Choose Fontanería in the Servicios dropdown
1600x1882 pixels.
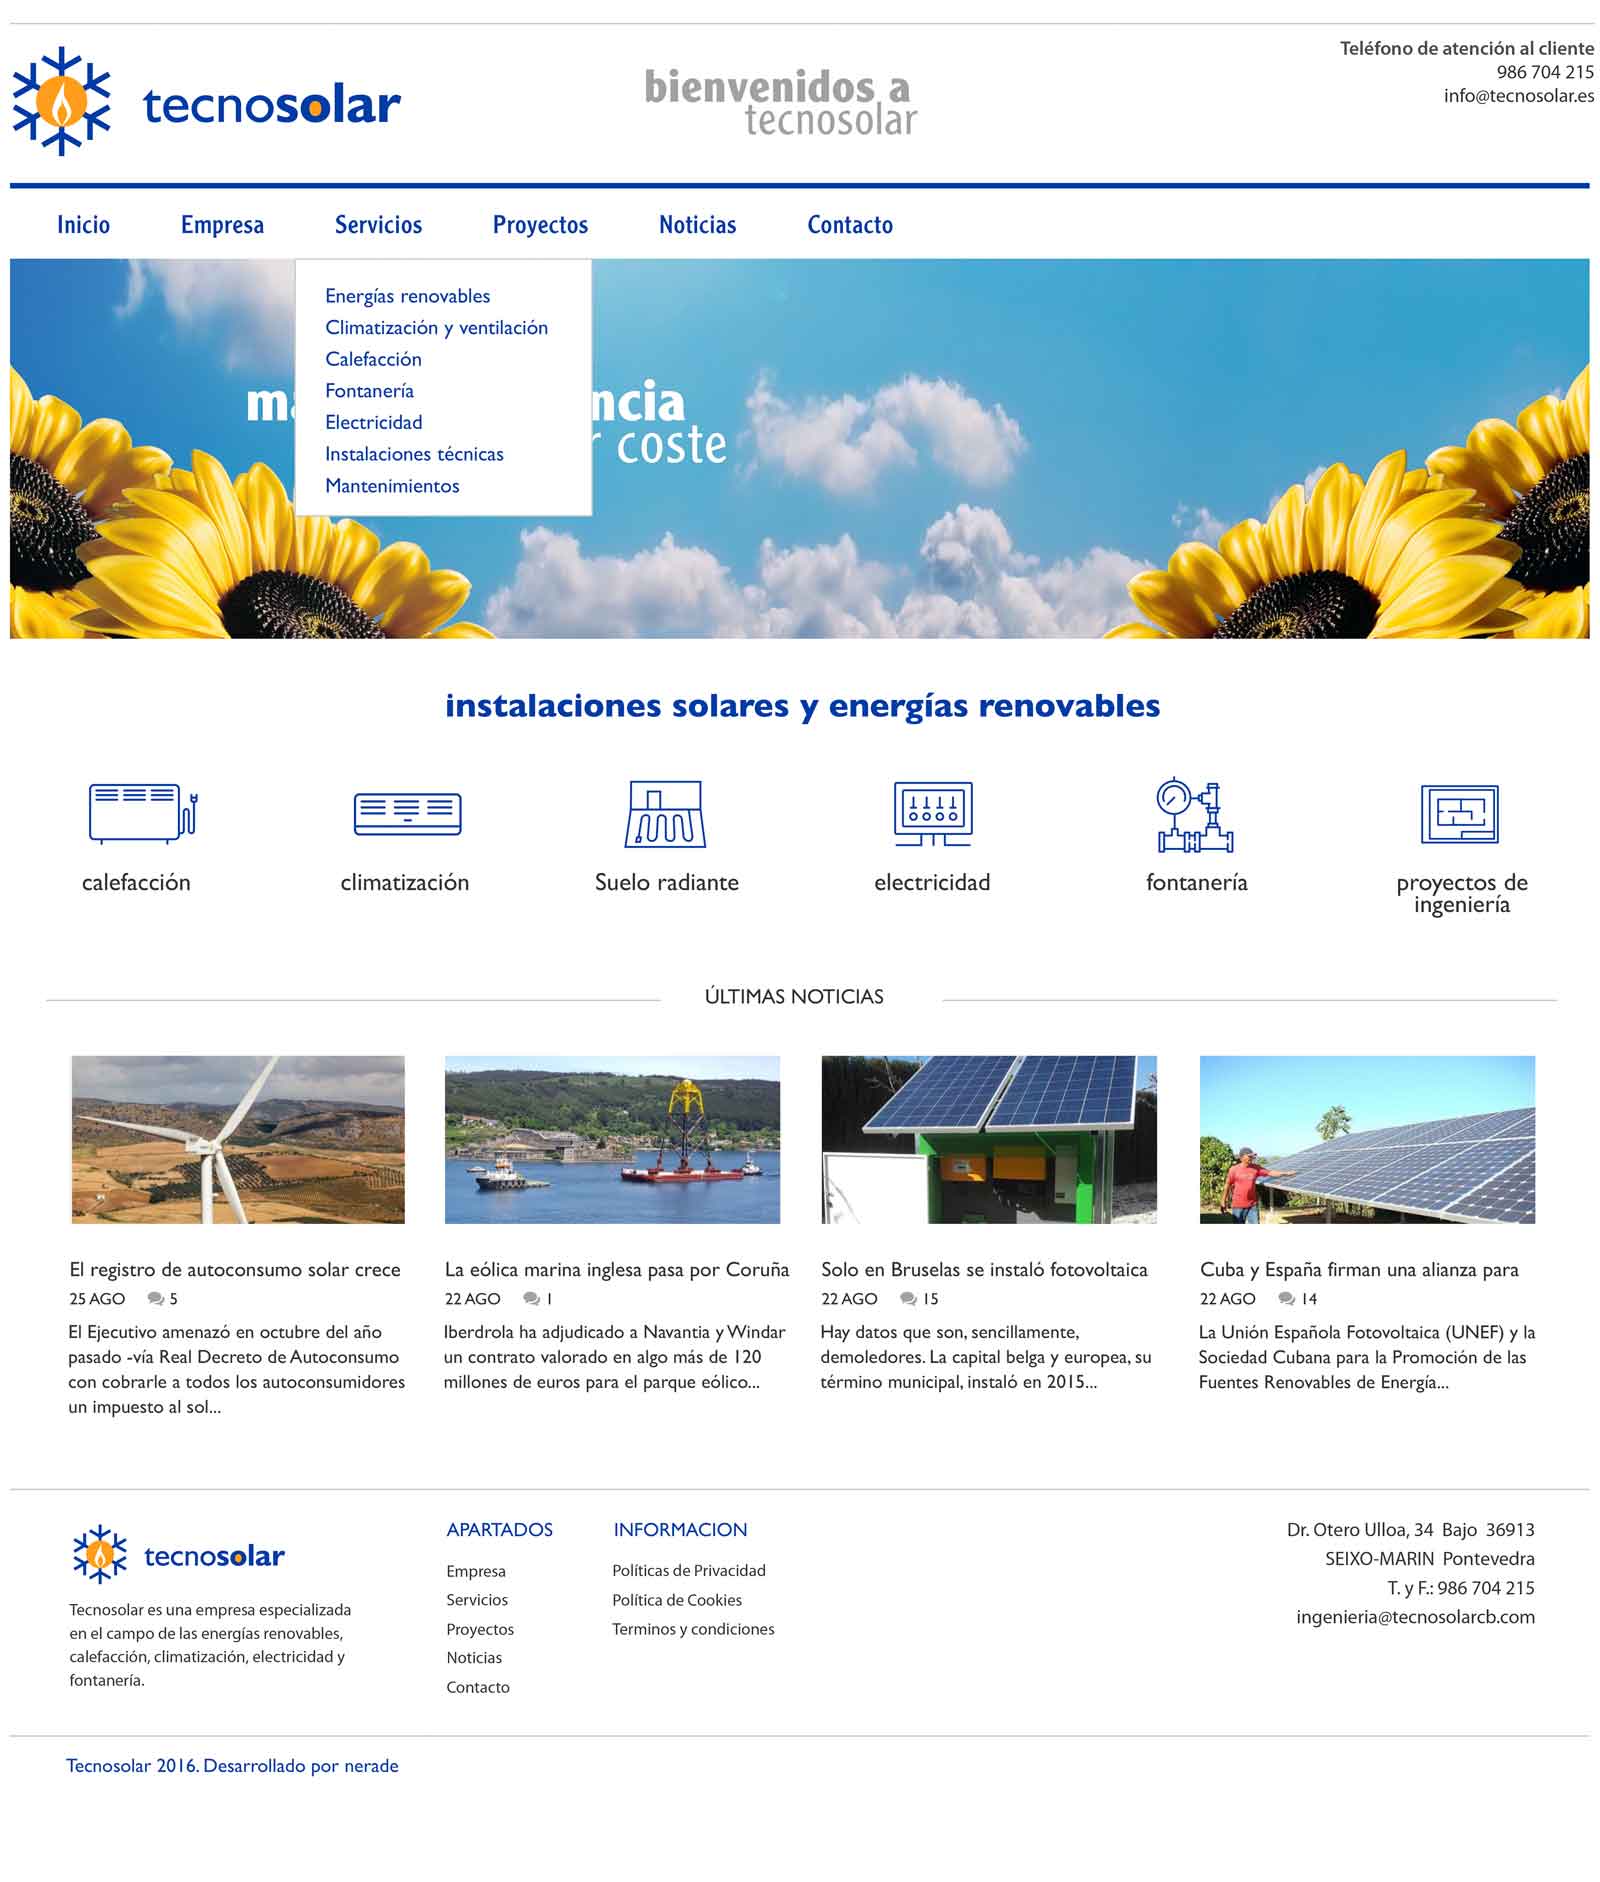click(369, 391)
